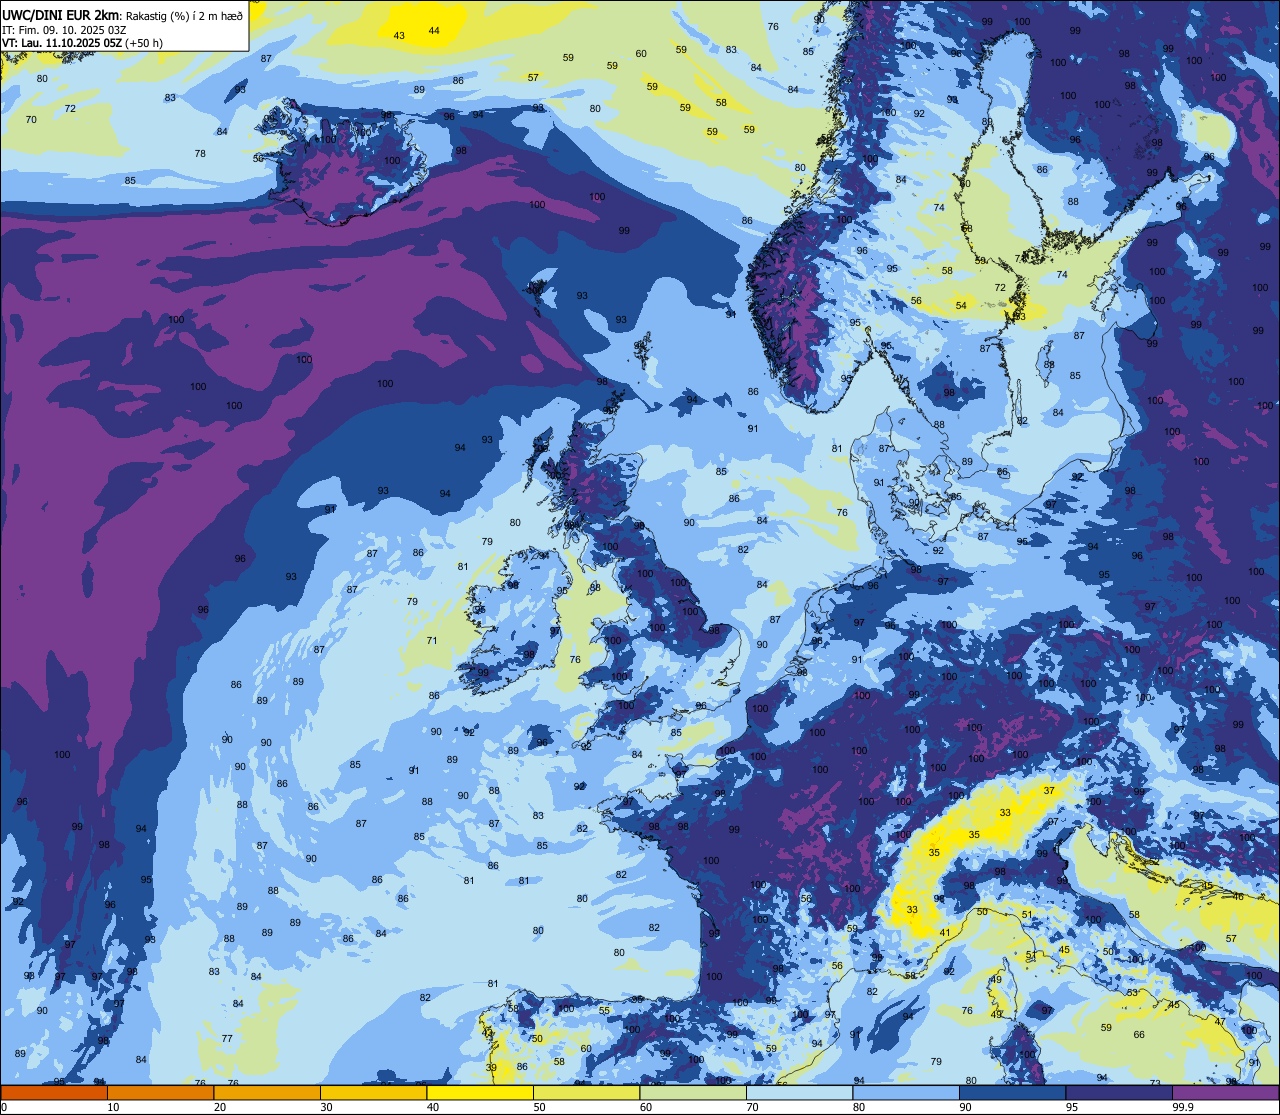Click the '95' legend tick label below colorbar
Image resolution: width=1280 pixels, height=1115 pixels.
(1071, 1107)
